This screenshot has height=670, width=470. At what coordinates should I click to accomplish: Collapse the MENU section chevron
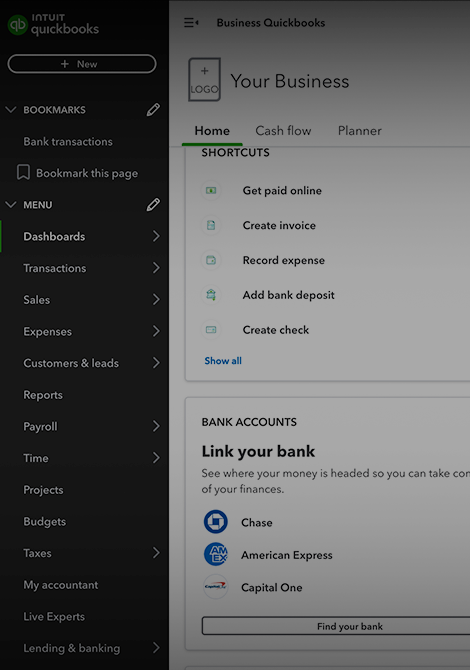click(x=11, y=205)
